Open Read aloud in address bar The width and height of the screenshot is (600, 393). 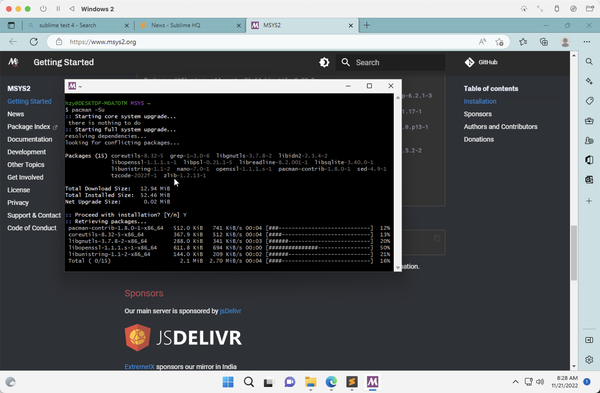483,42
